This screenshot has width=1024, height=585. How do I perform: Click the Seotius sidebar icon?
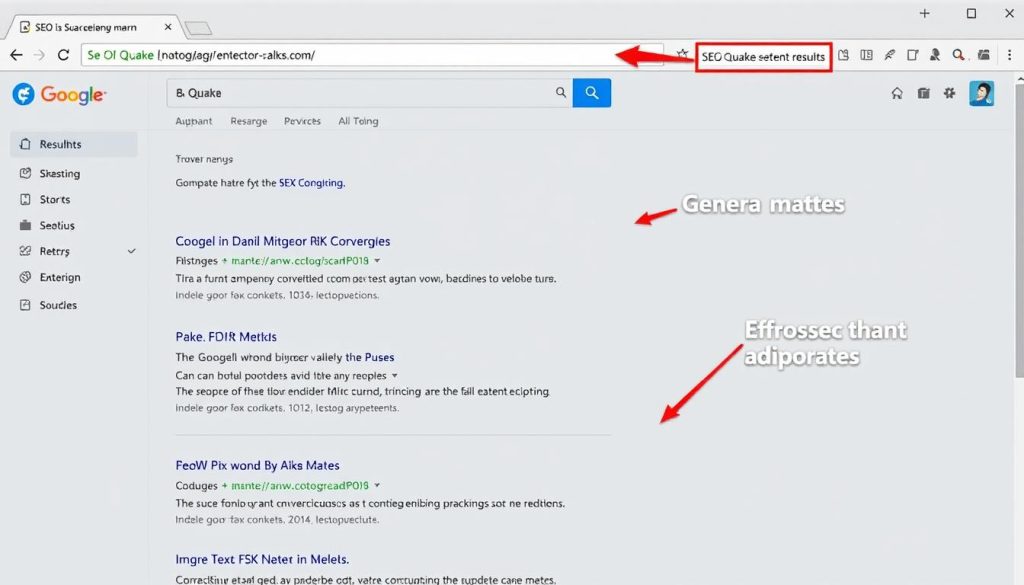click(25, 225)
